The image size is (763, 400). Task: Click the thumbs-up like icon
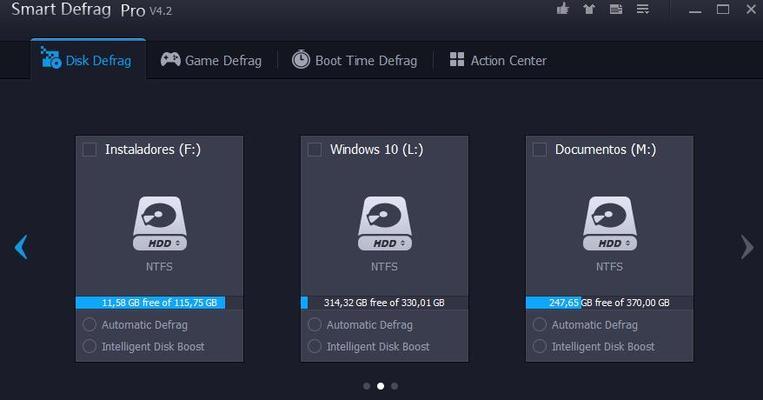point(563,9)
